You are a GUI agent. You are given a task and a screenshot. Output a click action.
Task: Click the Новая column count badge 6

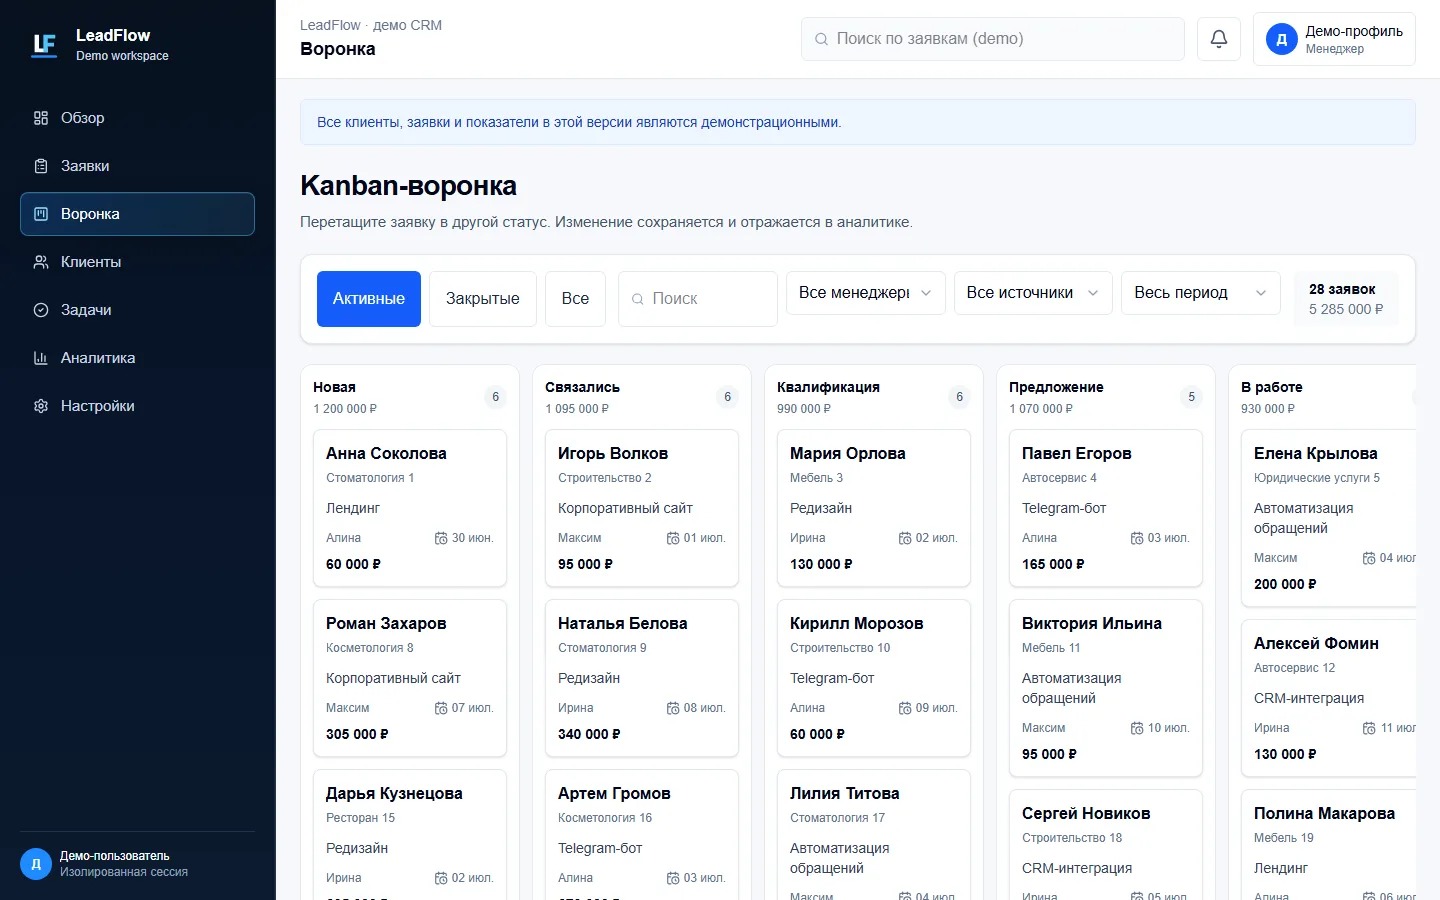coord(495,397)
